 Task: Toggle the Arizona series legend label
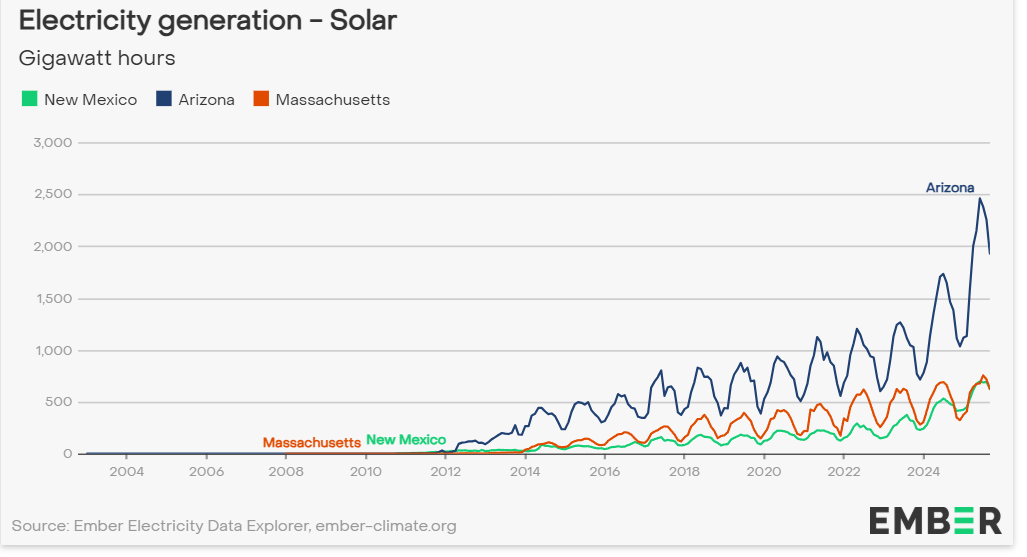pyautogui.click(x=206, y=100)
